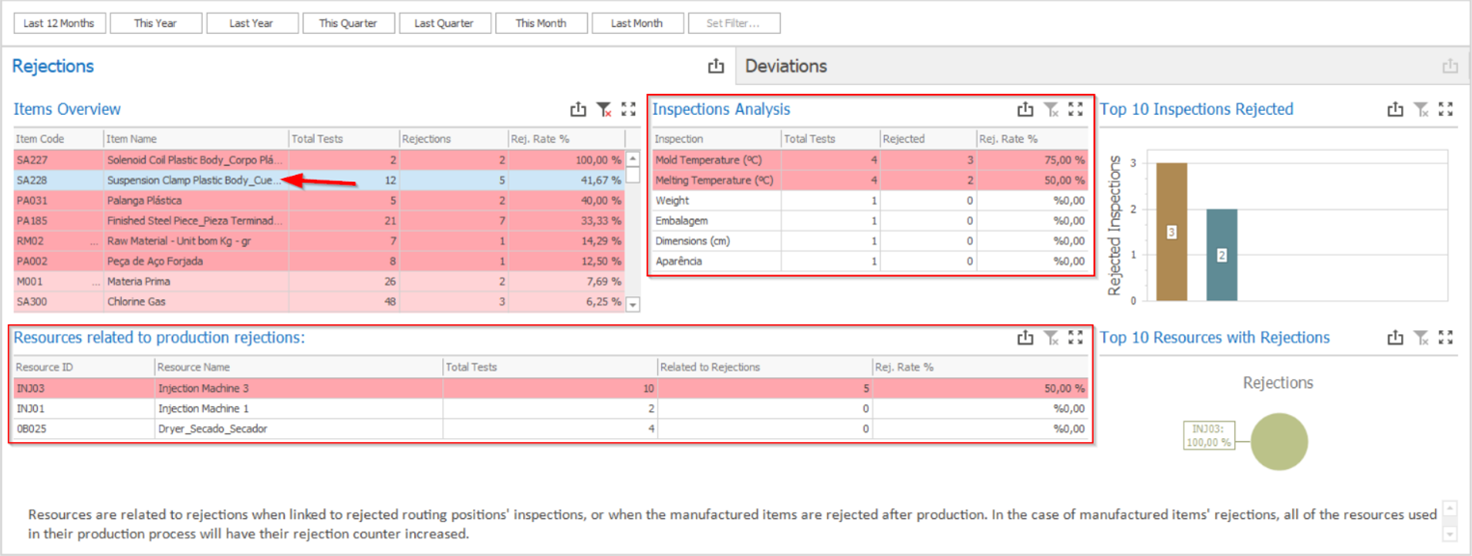Clear the filter on Items Overview
The image size is (1472, 556).
pyautogui.click(x=604, y=110)
